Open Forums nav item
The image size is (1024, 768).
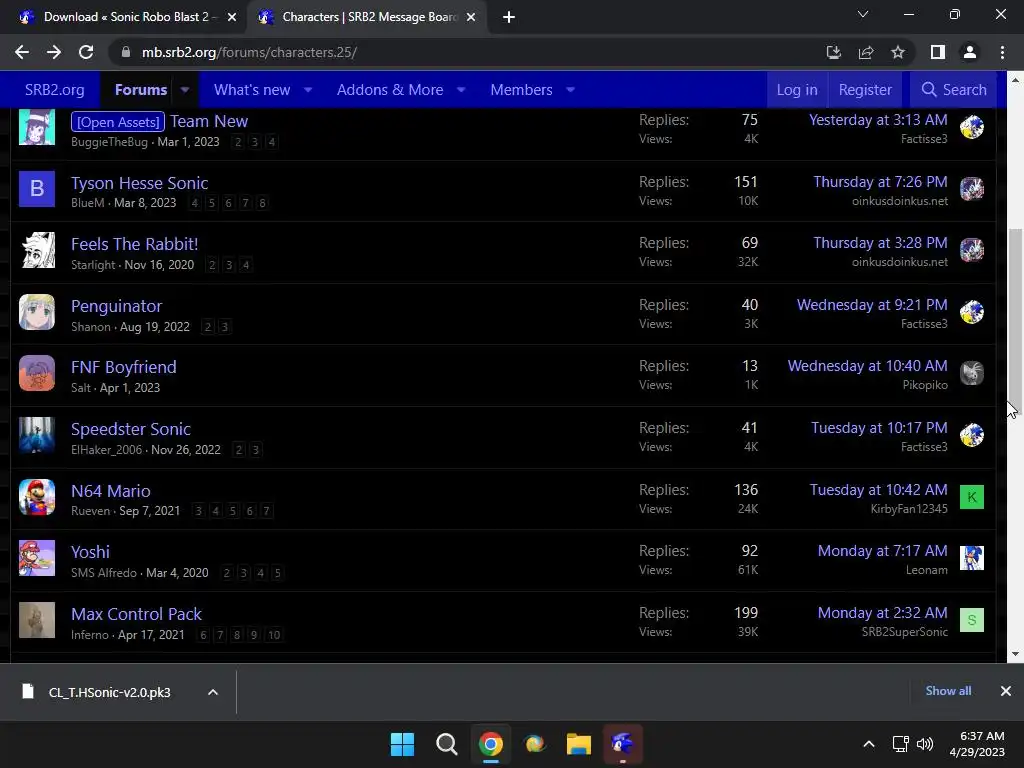(x=140, y=89)
